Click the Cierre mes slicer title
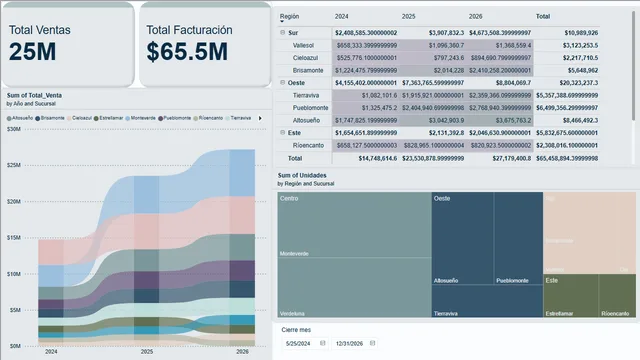The image size is (640, 360). tap(296, 330)
